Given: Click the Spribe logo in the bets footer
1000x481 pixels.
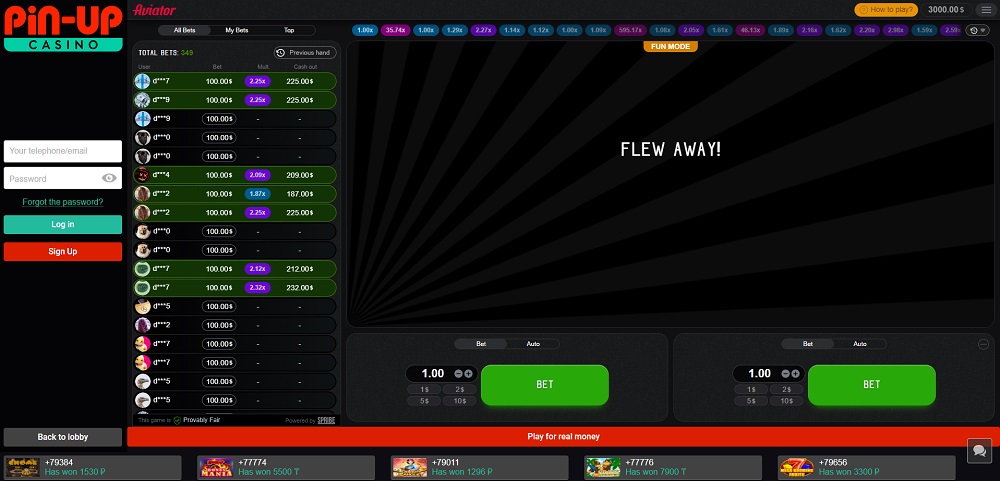Looking at the screenshot, I should click(326, 420).
